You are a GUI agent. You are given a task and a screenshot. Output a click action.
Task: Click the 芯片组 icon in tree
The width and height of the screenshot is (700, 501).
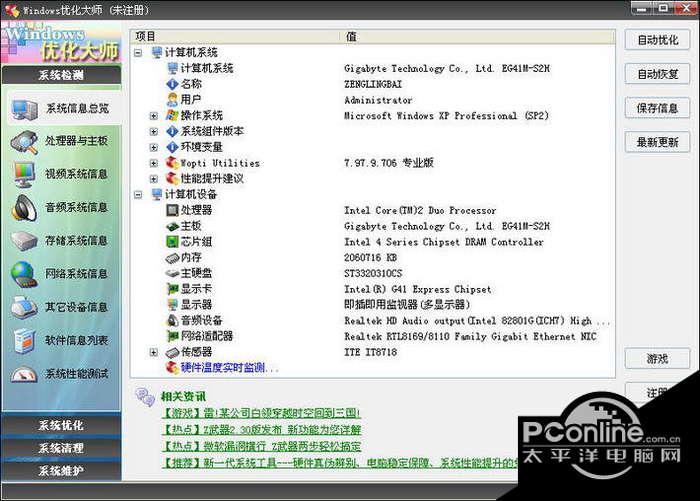click(172, 242)
